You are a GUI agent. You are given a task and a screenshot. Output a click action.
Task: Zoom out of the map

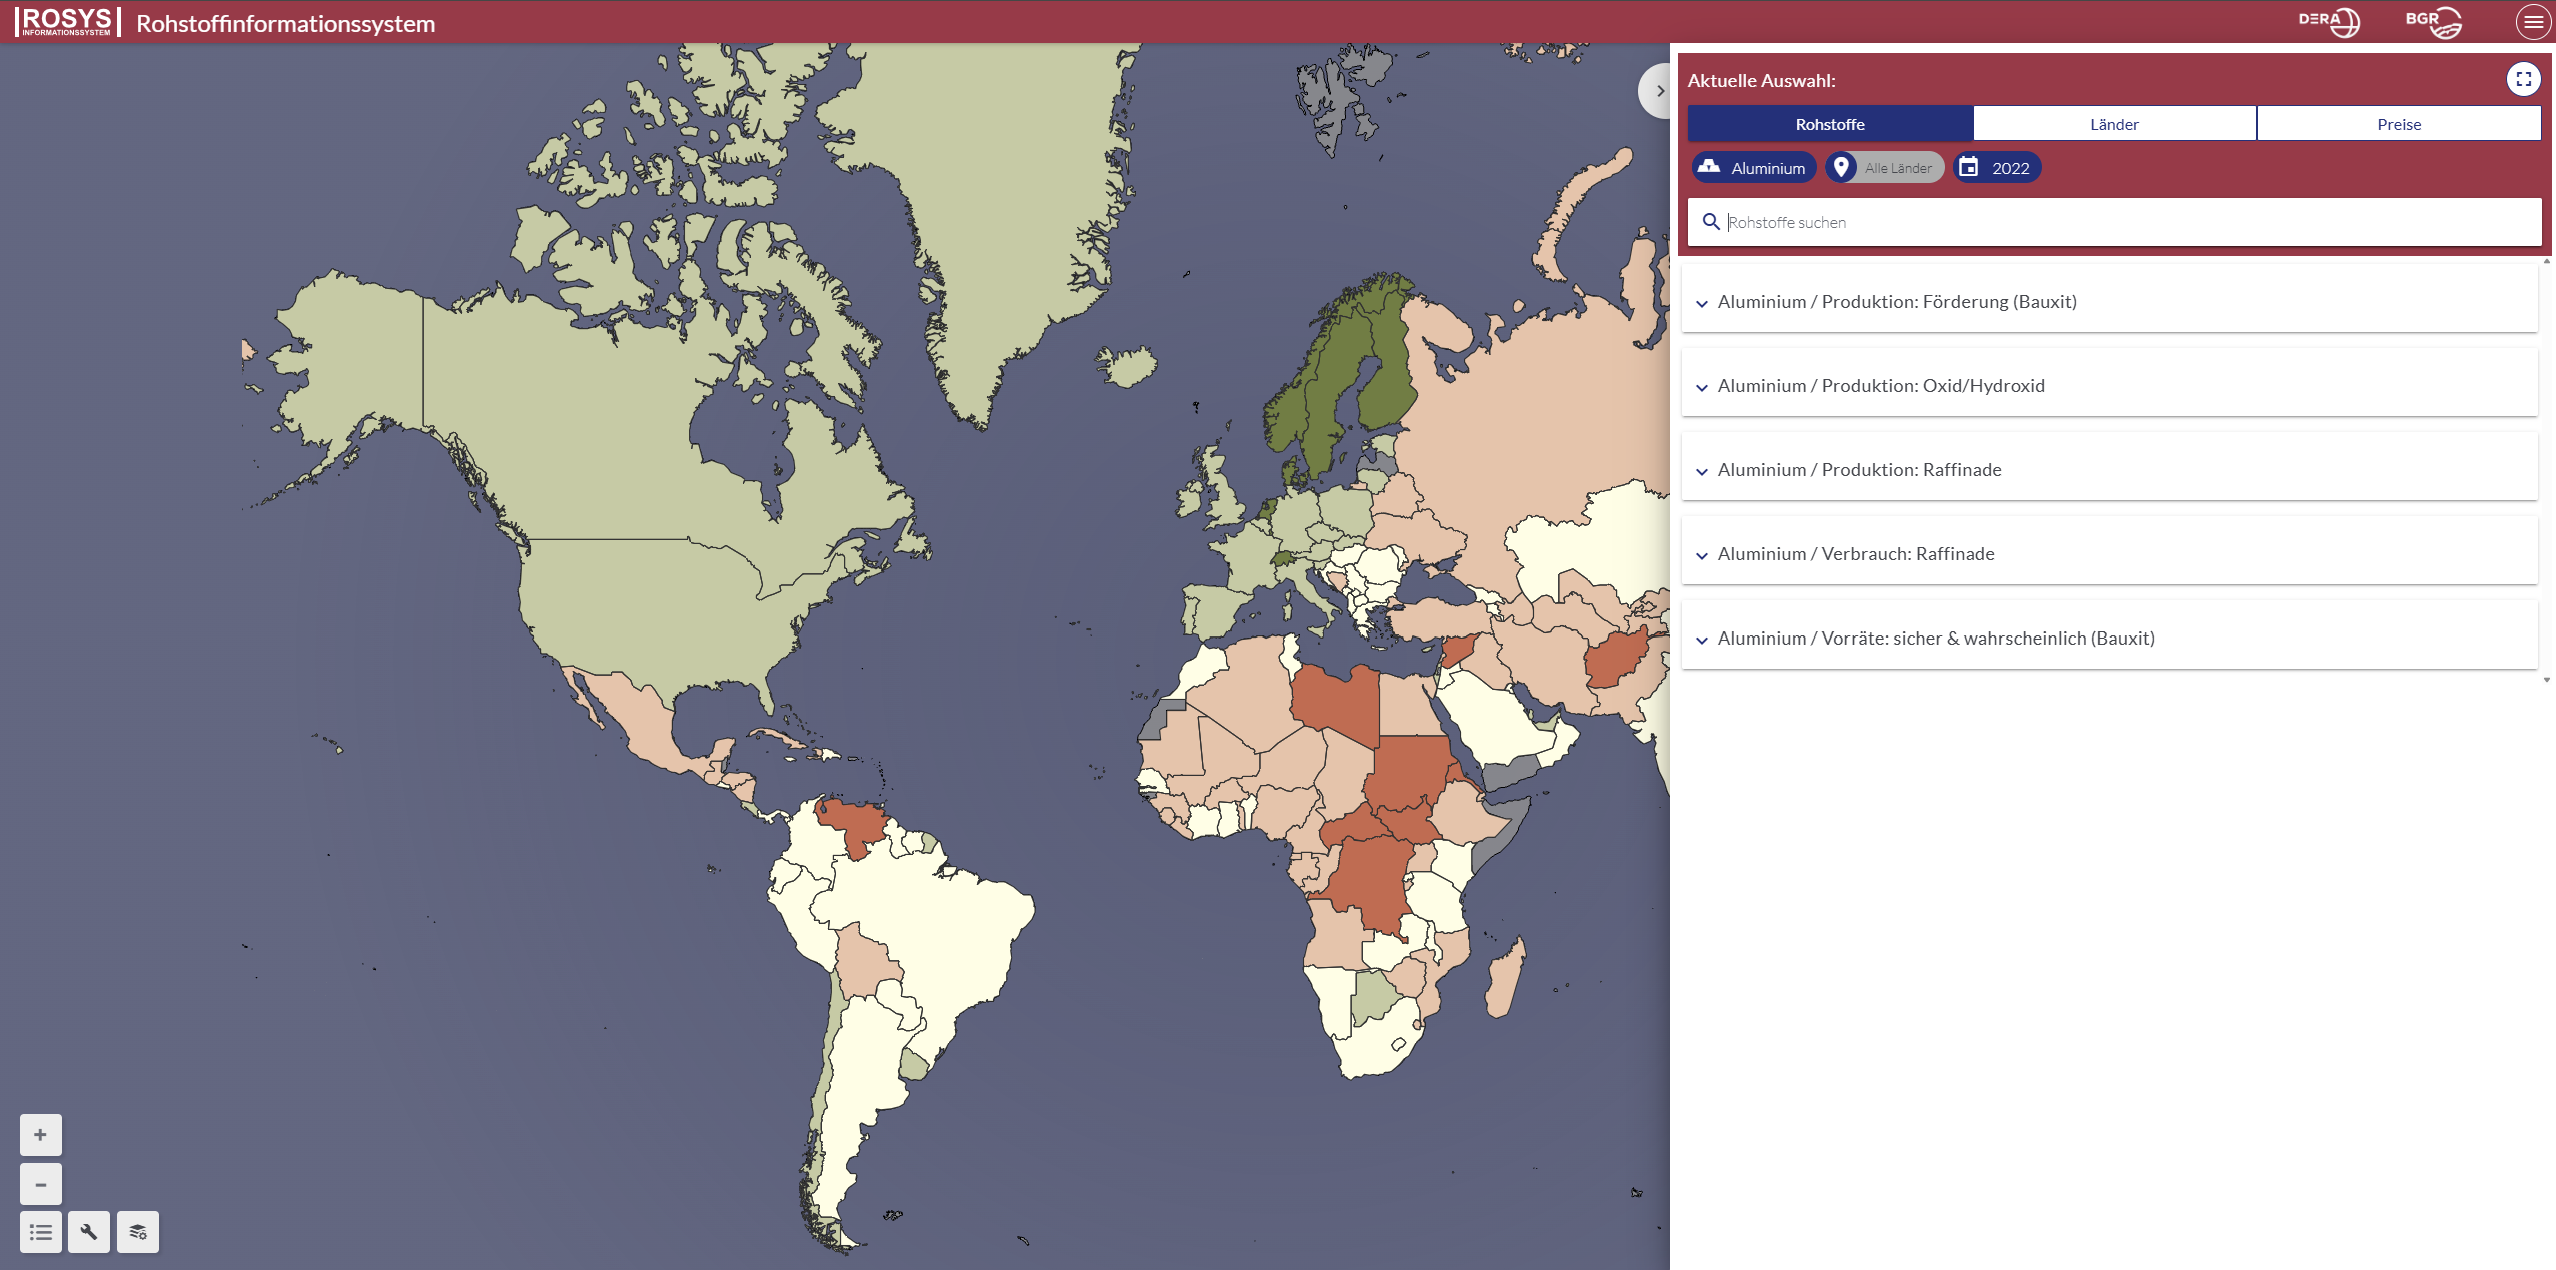tap(40, 1184)
